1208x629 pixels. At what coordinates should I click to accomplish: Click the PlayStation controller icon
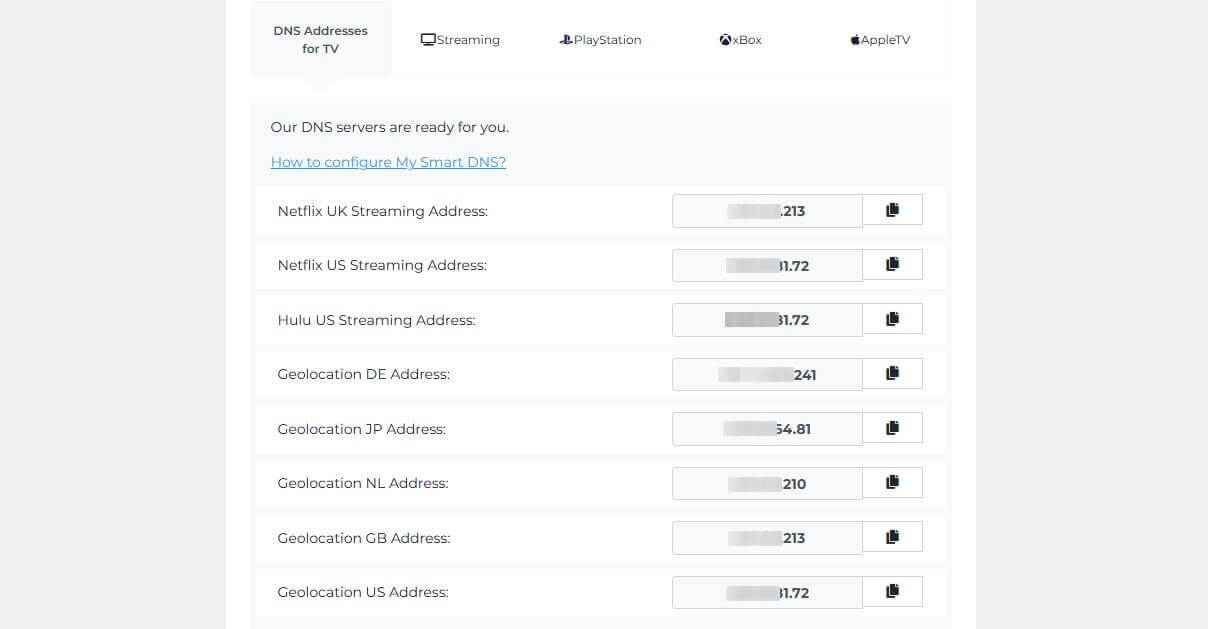point(565,39)
